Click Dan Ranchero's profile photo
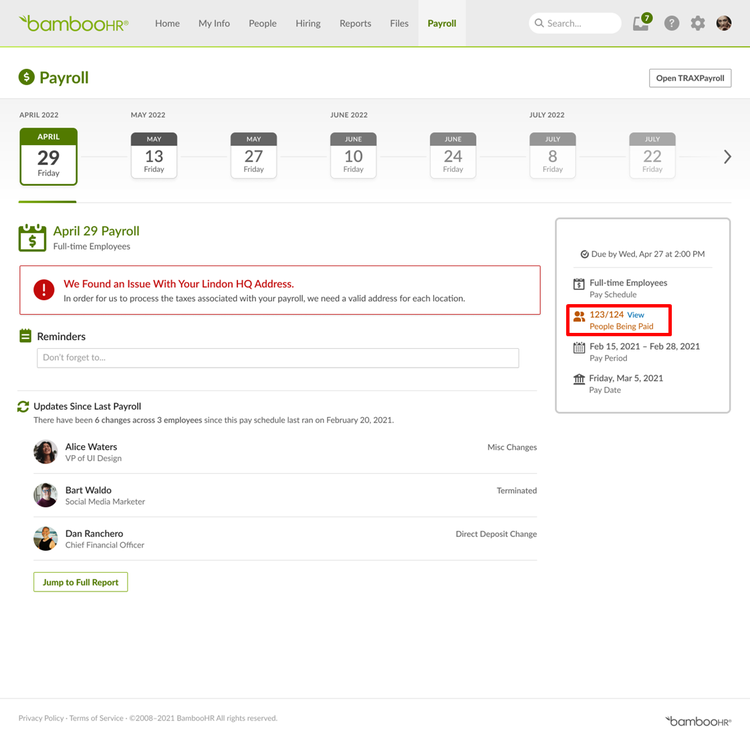The height and width of the screenshot is (752, 750). [x=46, y=539]
